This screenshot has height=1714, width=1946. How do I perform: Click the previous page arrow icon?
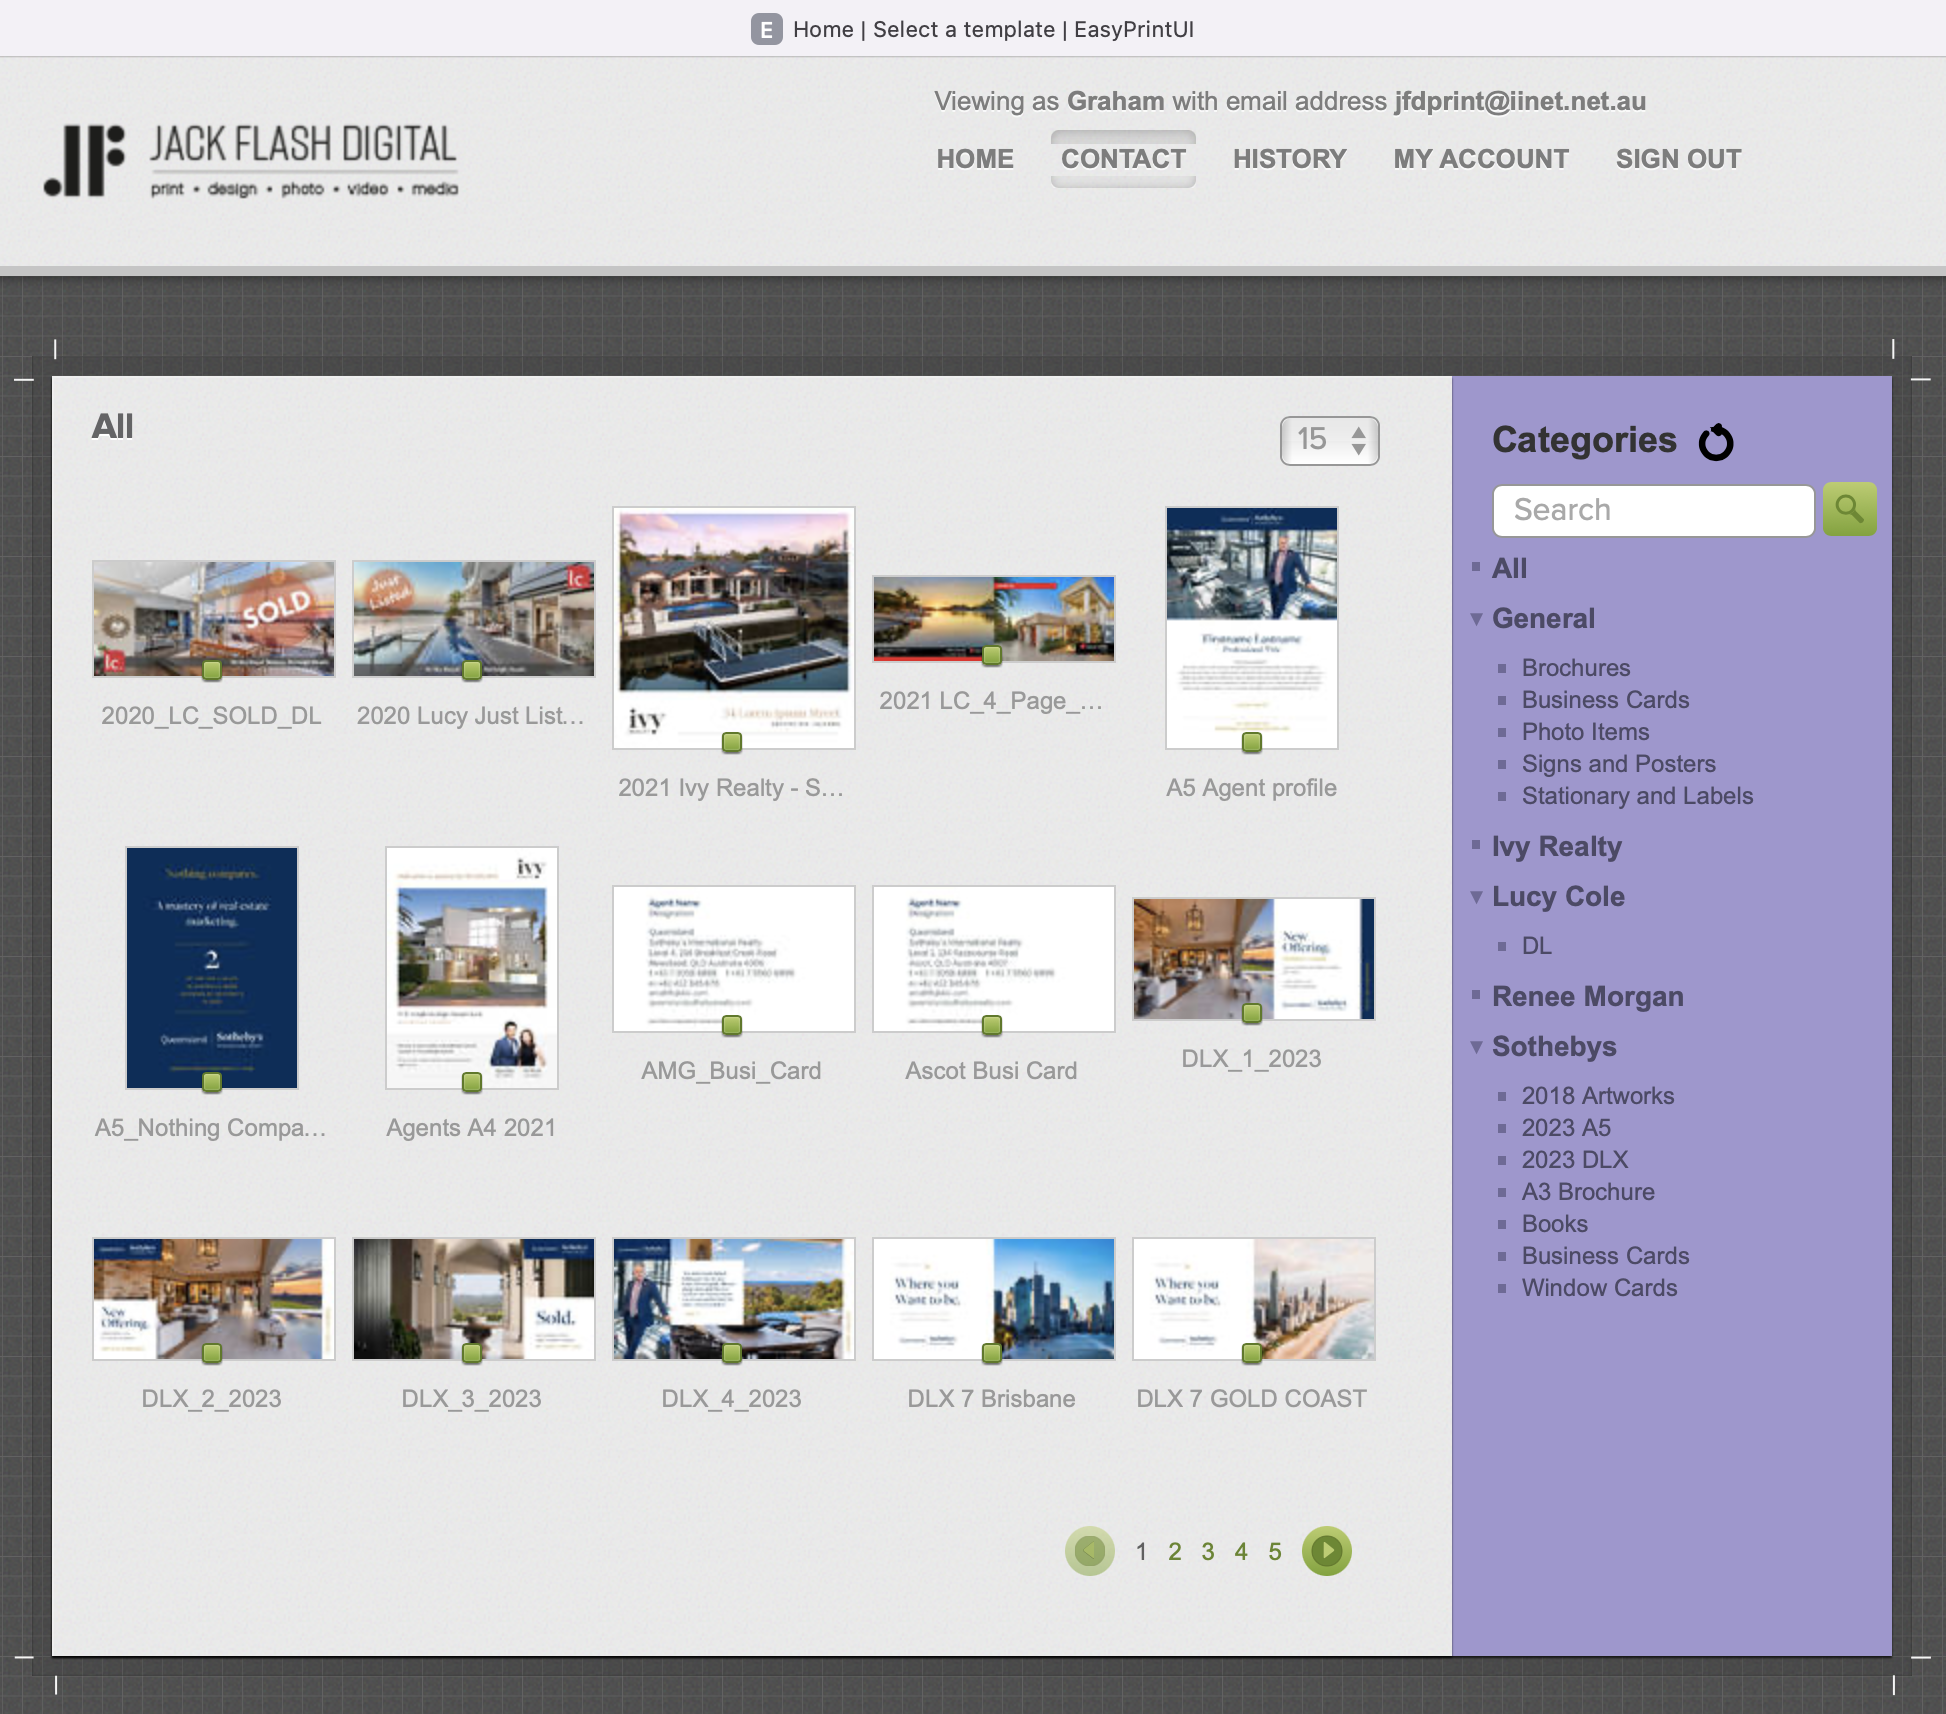click(1090, 1551)
